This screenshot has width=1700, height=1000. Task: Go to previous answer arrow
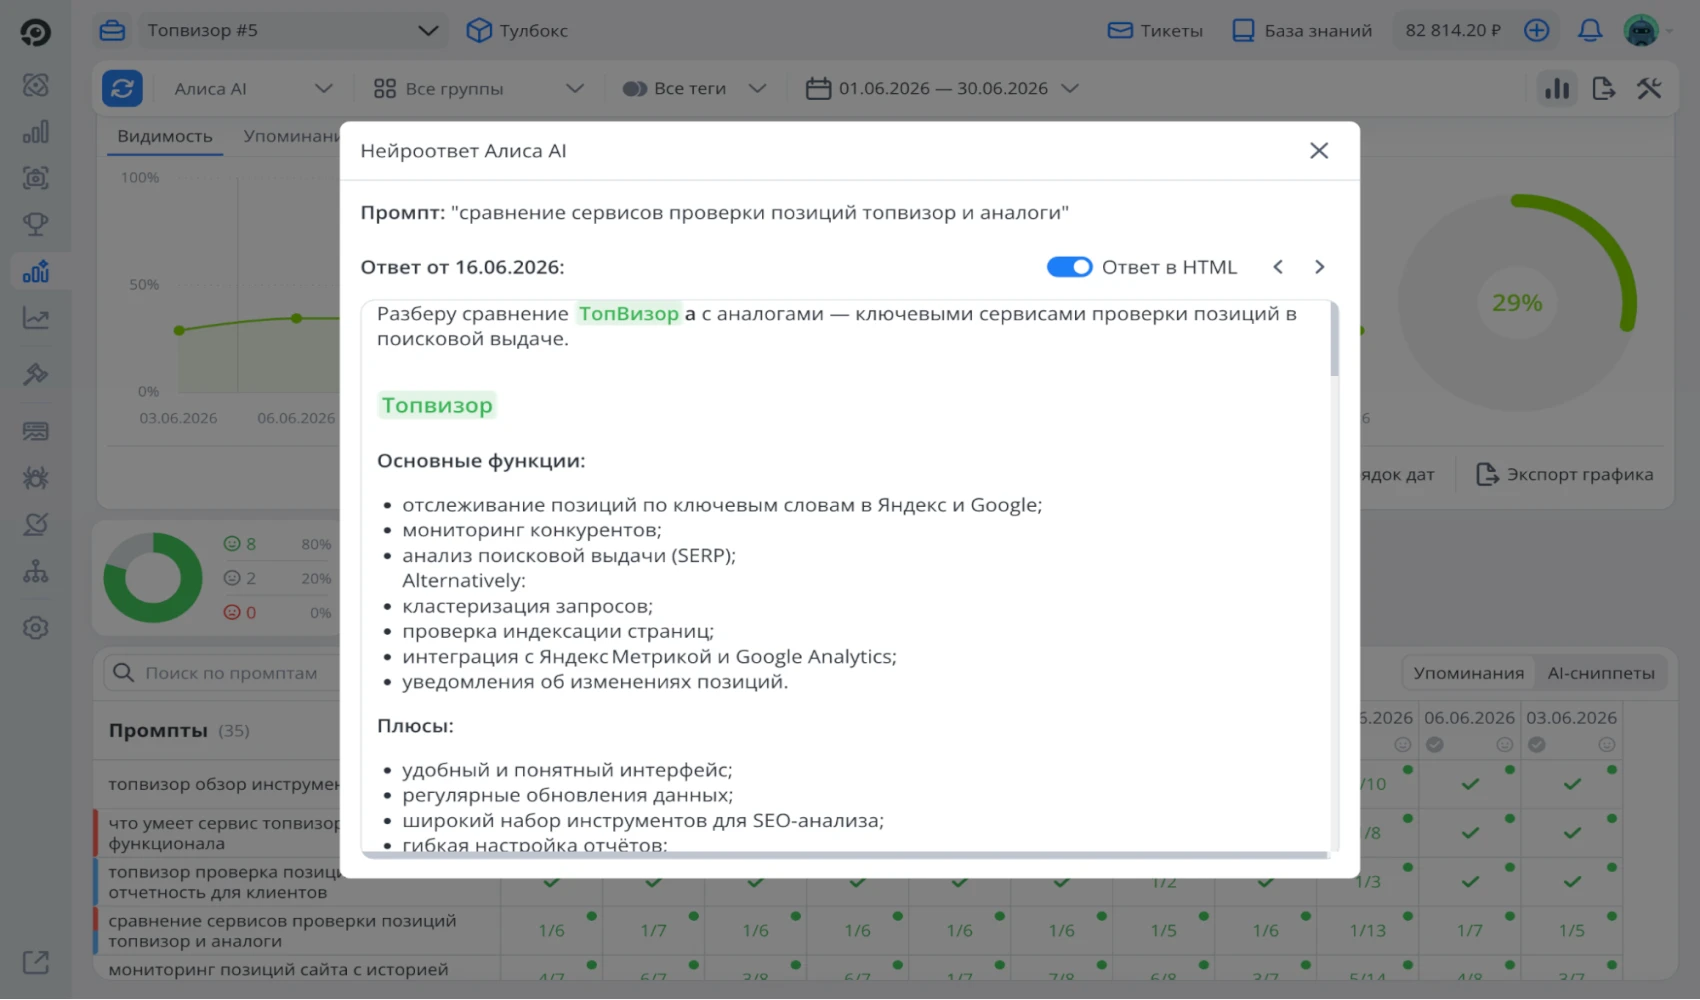[1278, 267]
